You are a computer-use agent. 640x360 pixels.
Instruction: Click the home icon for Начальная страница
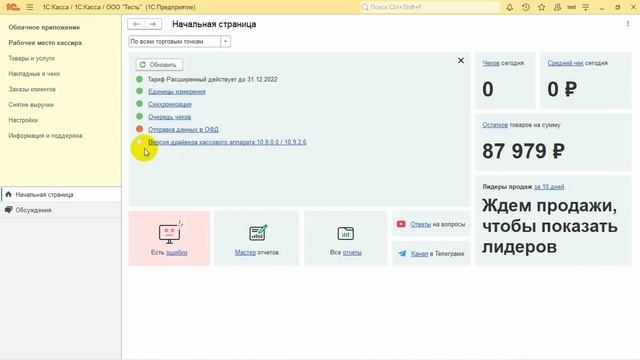[8, 194]
